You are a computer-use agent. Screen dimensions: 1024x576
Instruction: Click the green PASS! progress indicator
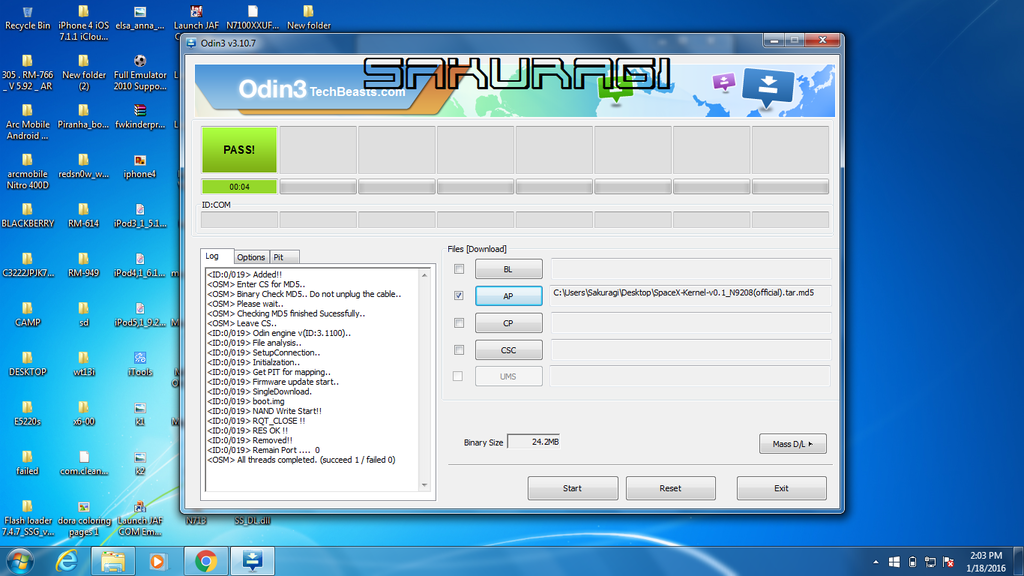[239, 149]
